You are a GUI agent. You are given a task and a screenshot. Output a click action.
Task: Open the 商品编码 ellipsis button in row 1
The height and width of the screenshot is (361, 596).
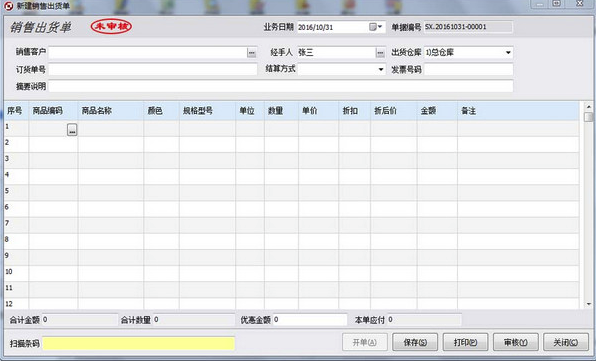pos(72,130)
